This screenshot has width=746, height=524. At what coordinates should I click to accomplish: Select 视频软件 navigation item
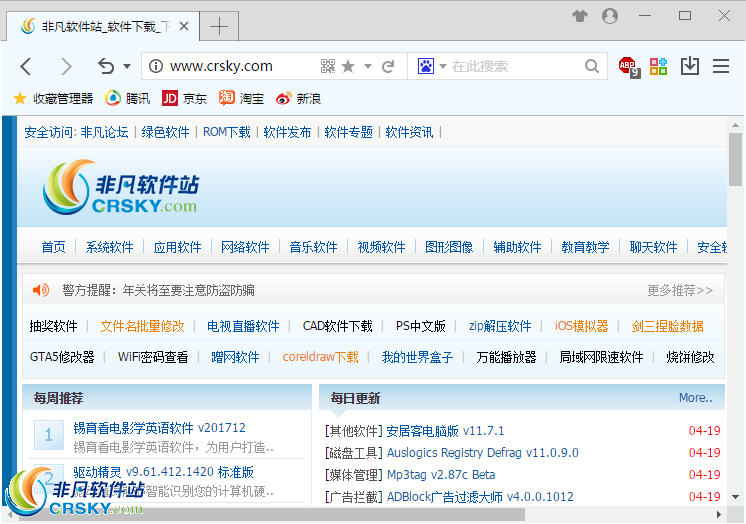pos(382,247)
